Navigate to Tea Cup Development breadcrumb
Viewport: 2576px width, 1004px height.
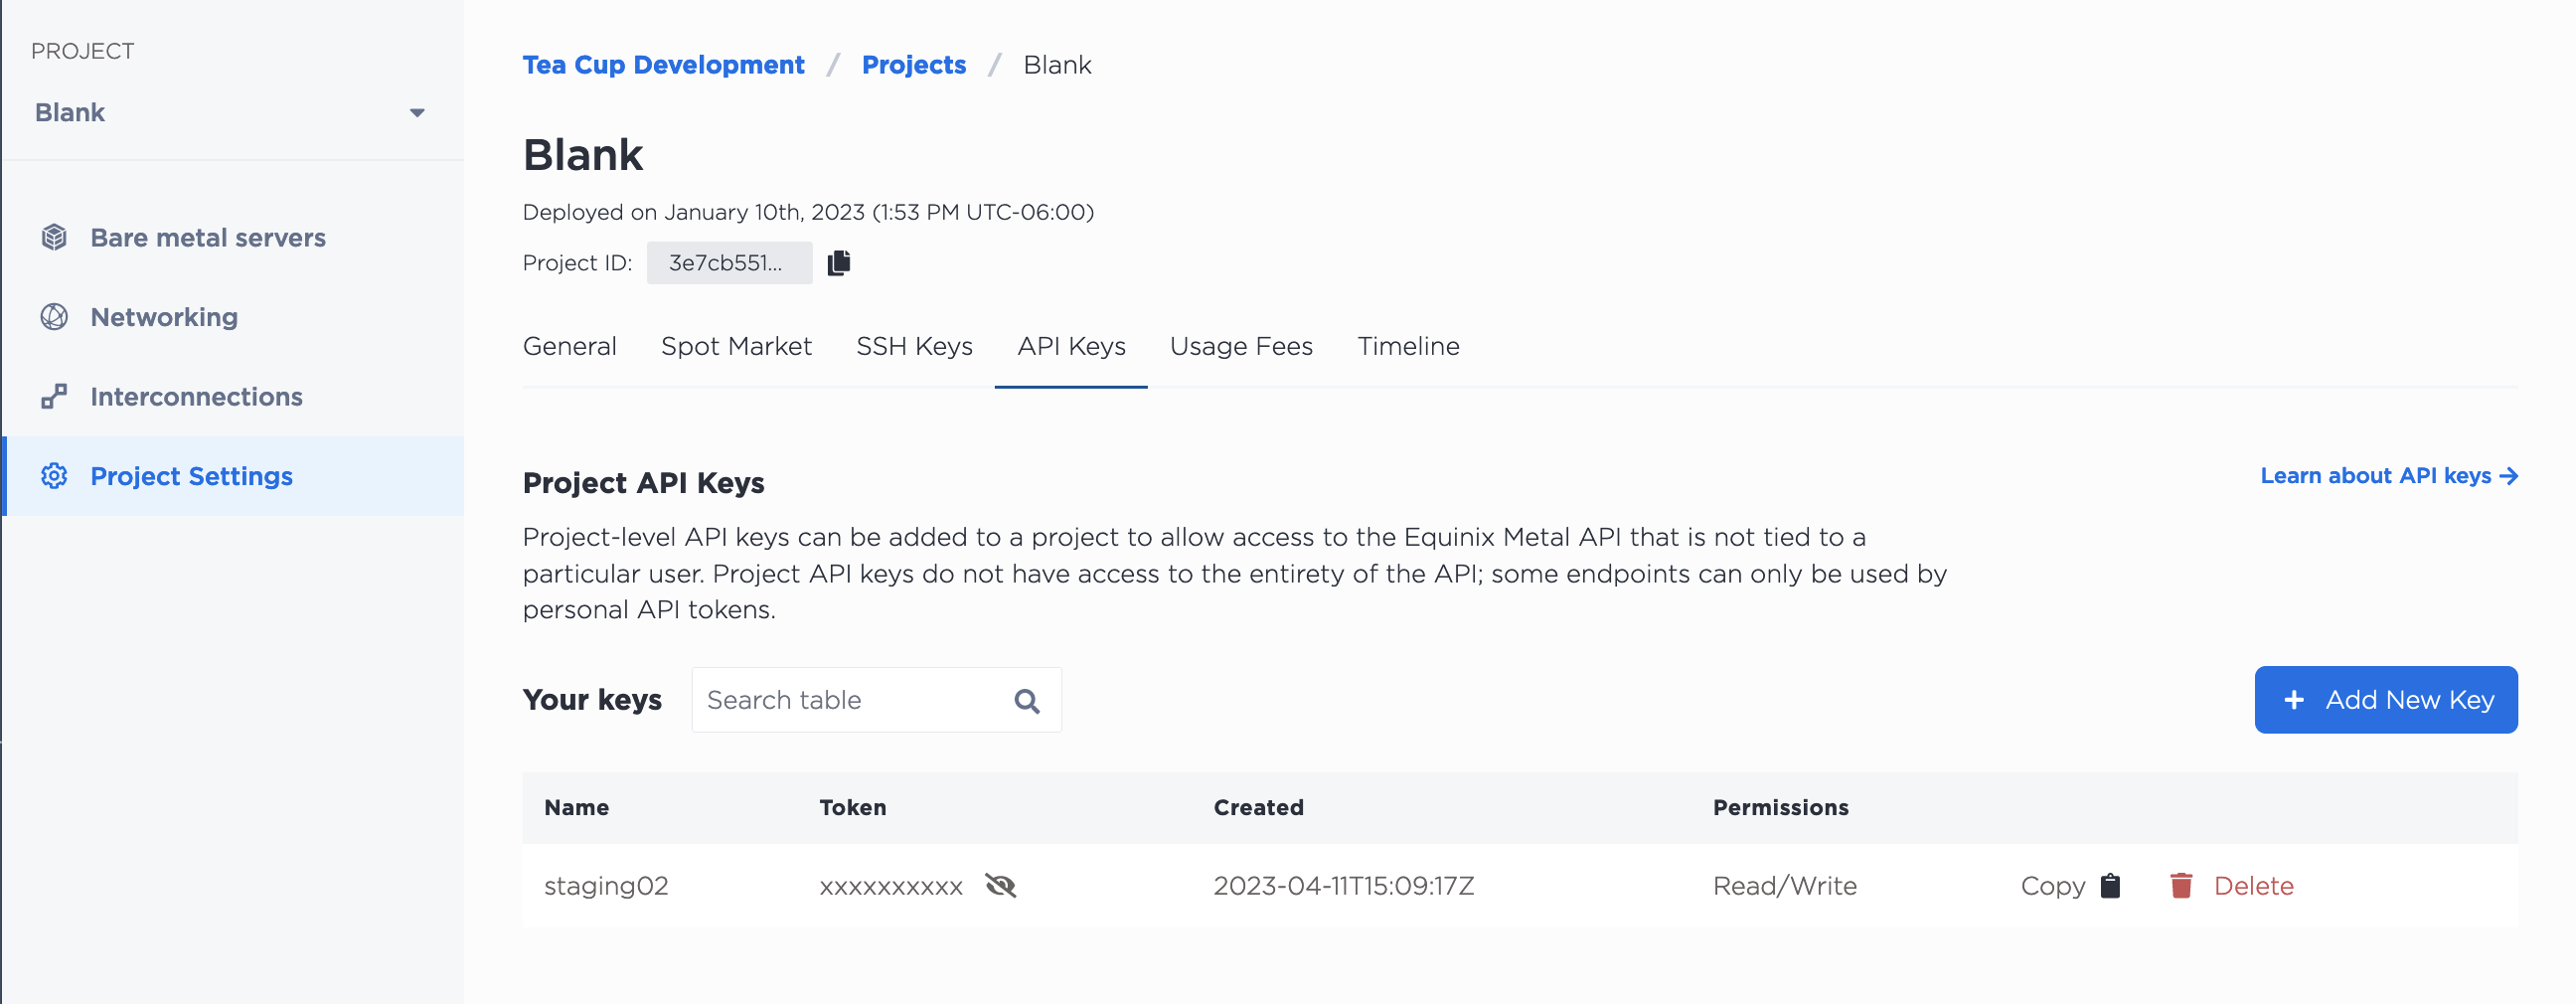[663, 65]
